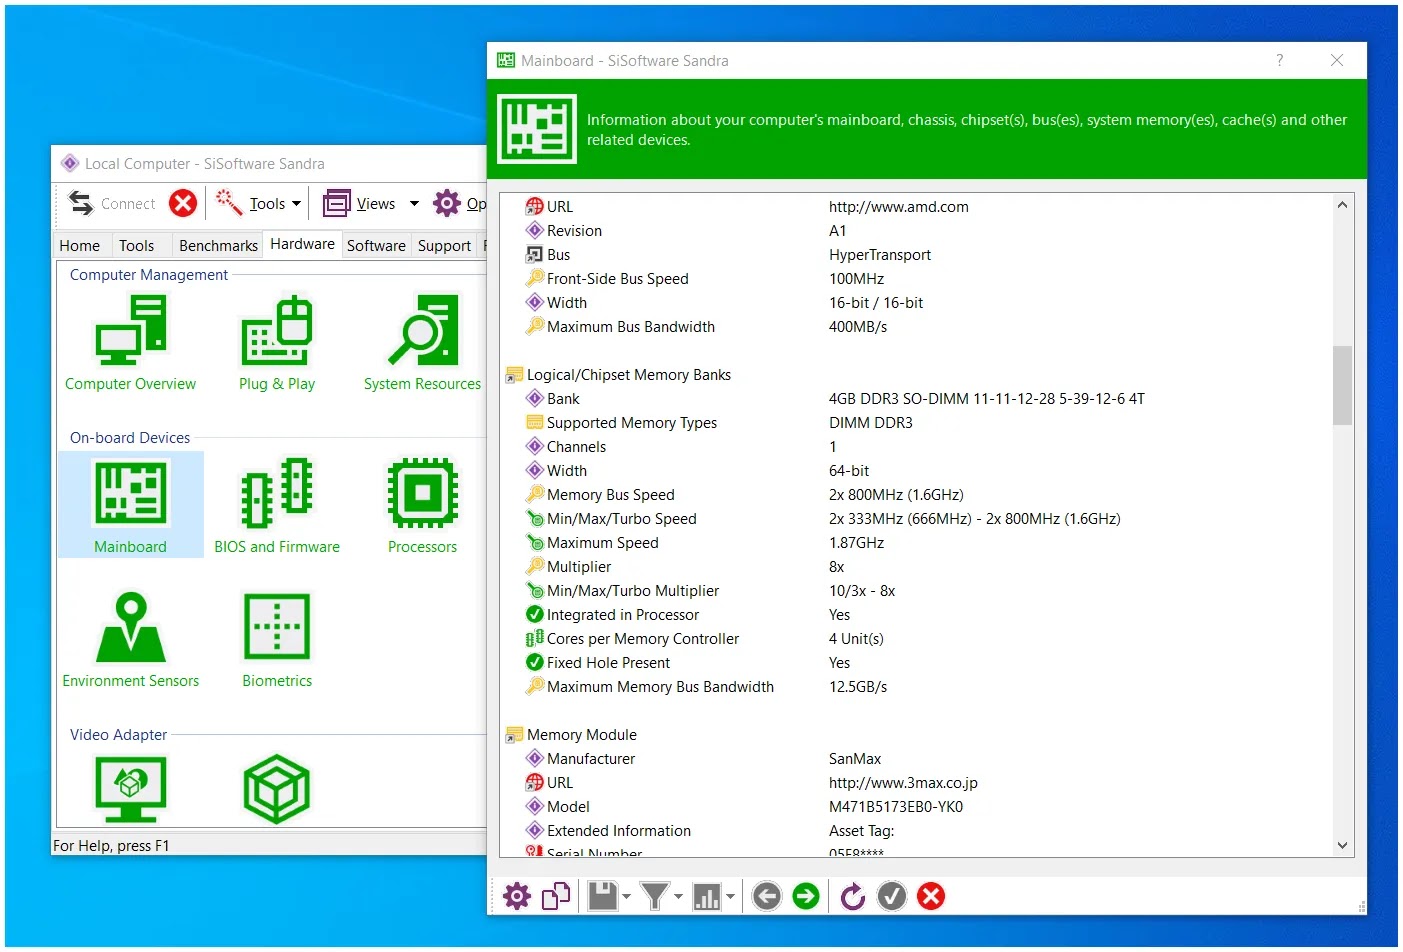Click the red cancel X in Mainboard toolbar
This screenshot has height=952, width=1403.
pyautogui.click(x=931, y=896)
